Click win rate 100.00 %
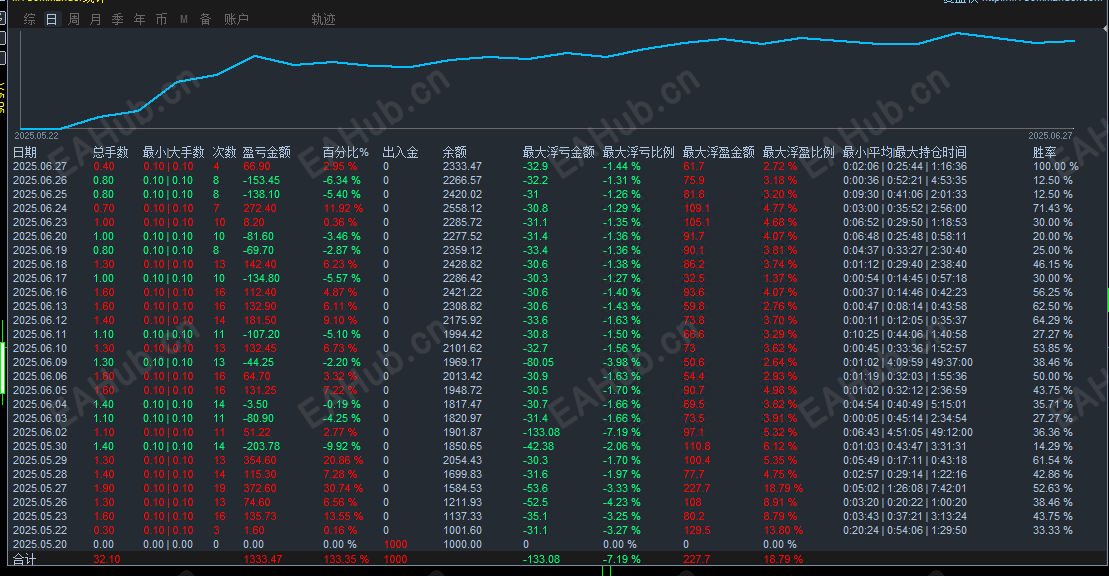Screen dimensions: 1109x576 (1056, 166)
